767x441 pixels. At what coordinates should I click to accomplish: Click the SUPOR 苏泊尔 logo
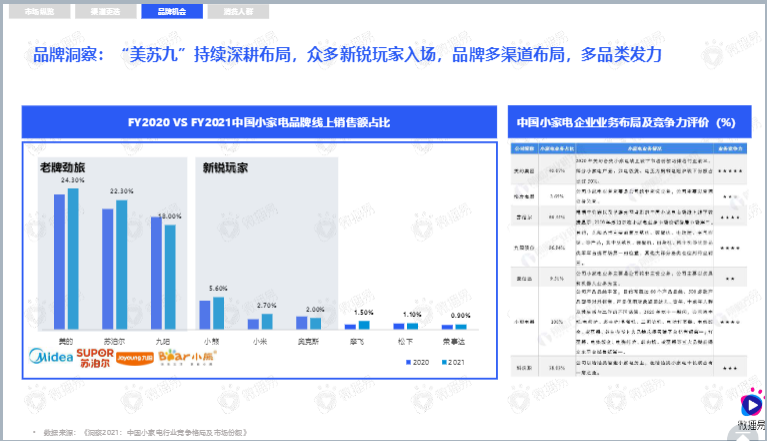point(95,358)
